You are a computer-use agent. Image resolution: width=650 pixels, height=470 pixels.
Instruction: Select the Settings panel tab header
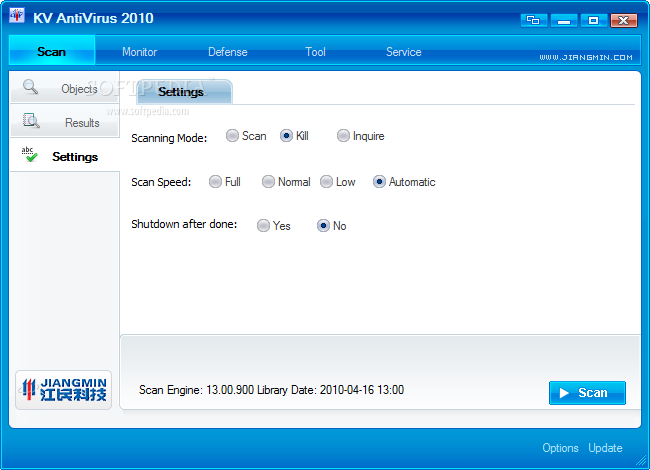coord(184,92)
